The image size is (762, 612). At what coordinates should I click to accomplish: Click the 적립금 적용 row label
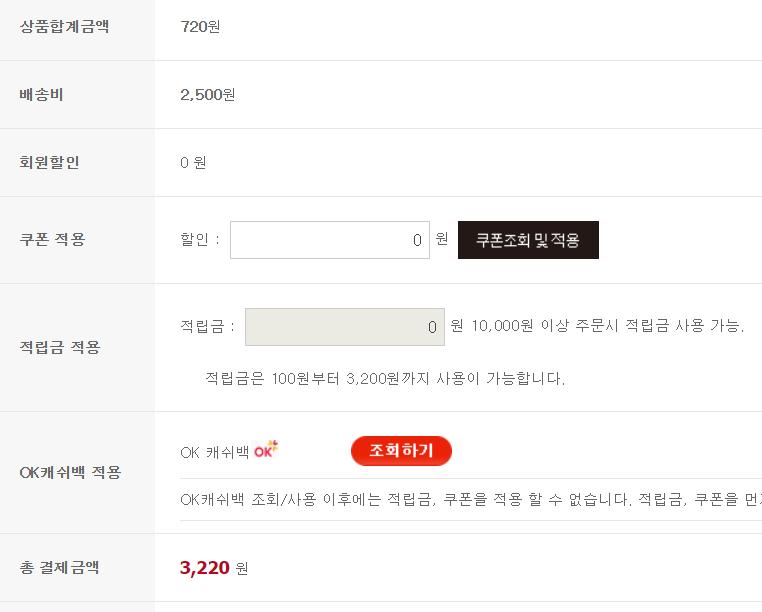coord(60,347)
